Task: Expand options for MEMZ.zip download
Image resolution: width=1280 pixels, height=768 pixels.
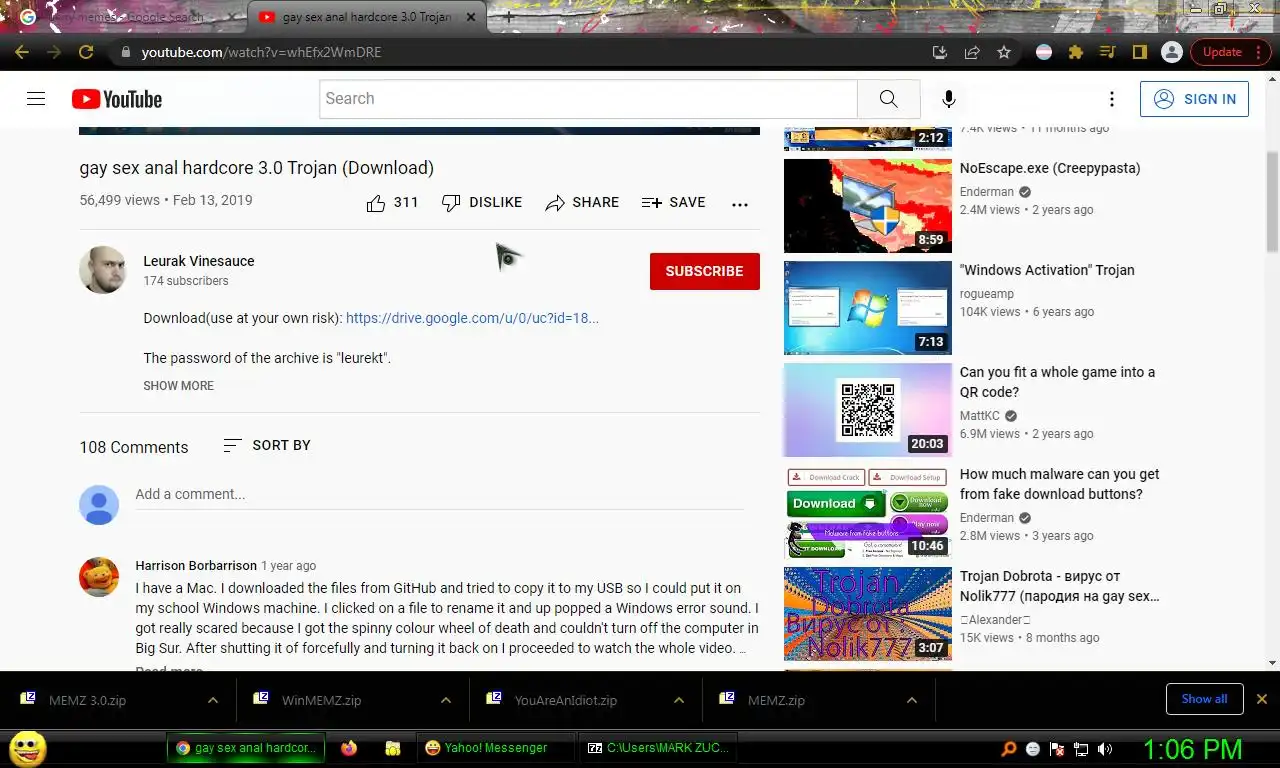Action: [x=912, y=700]
